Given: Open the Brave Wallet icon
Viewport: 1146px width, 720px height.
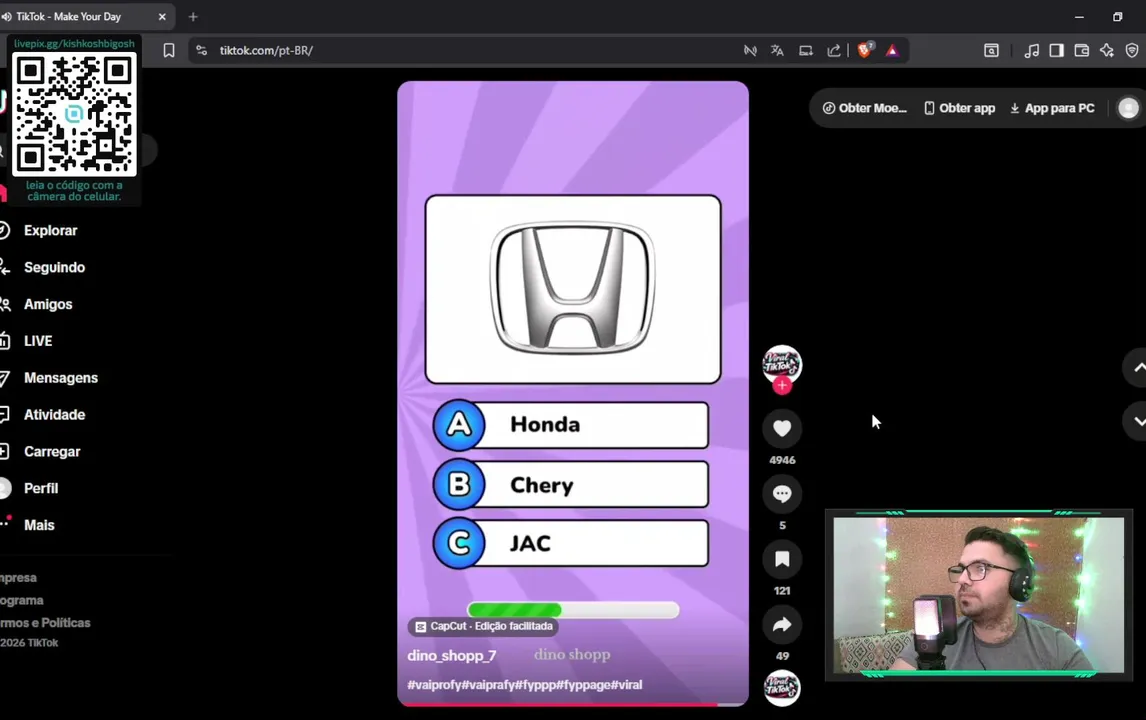Looking at the screenshot, I should click(x=1082, y=50).
